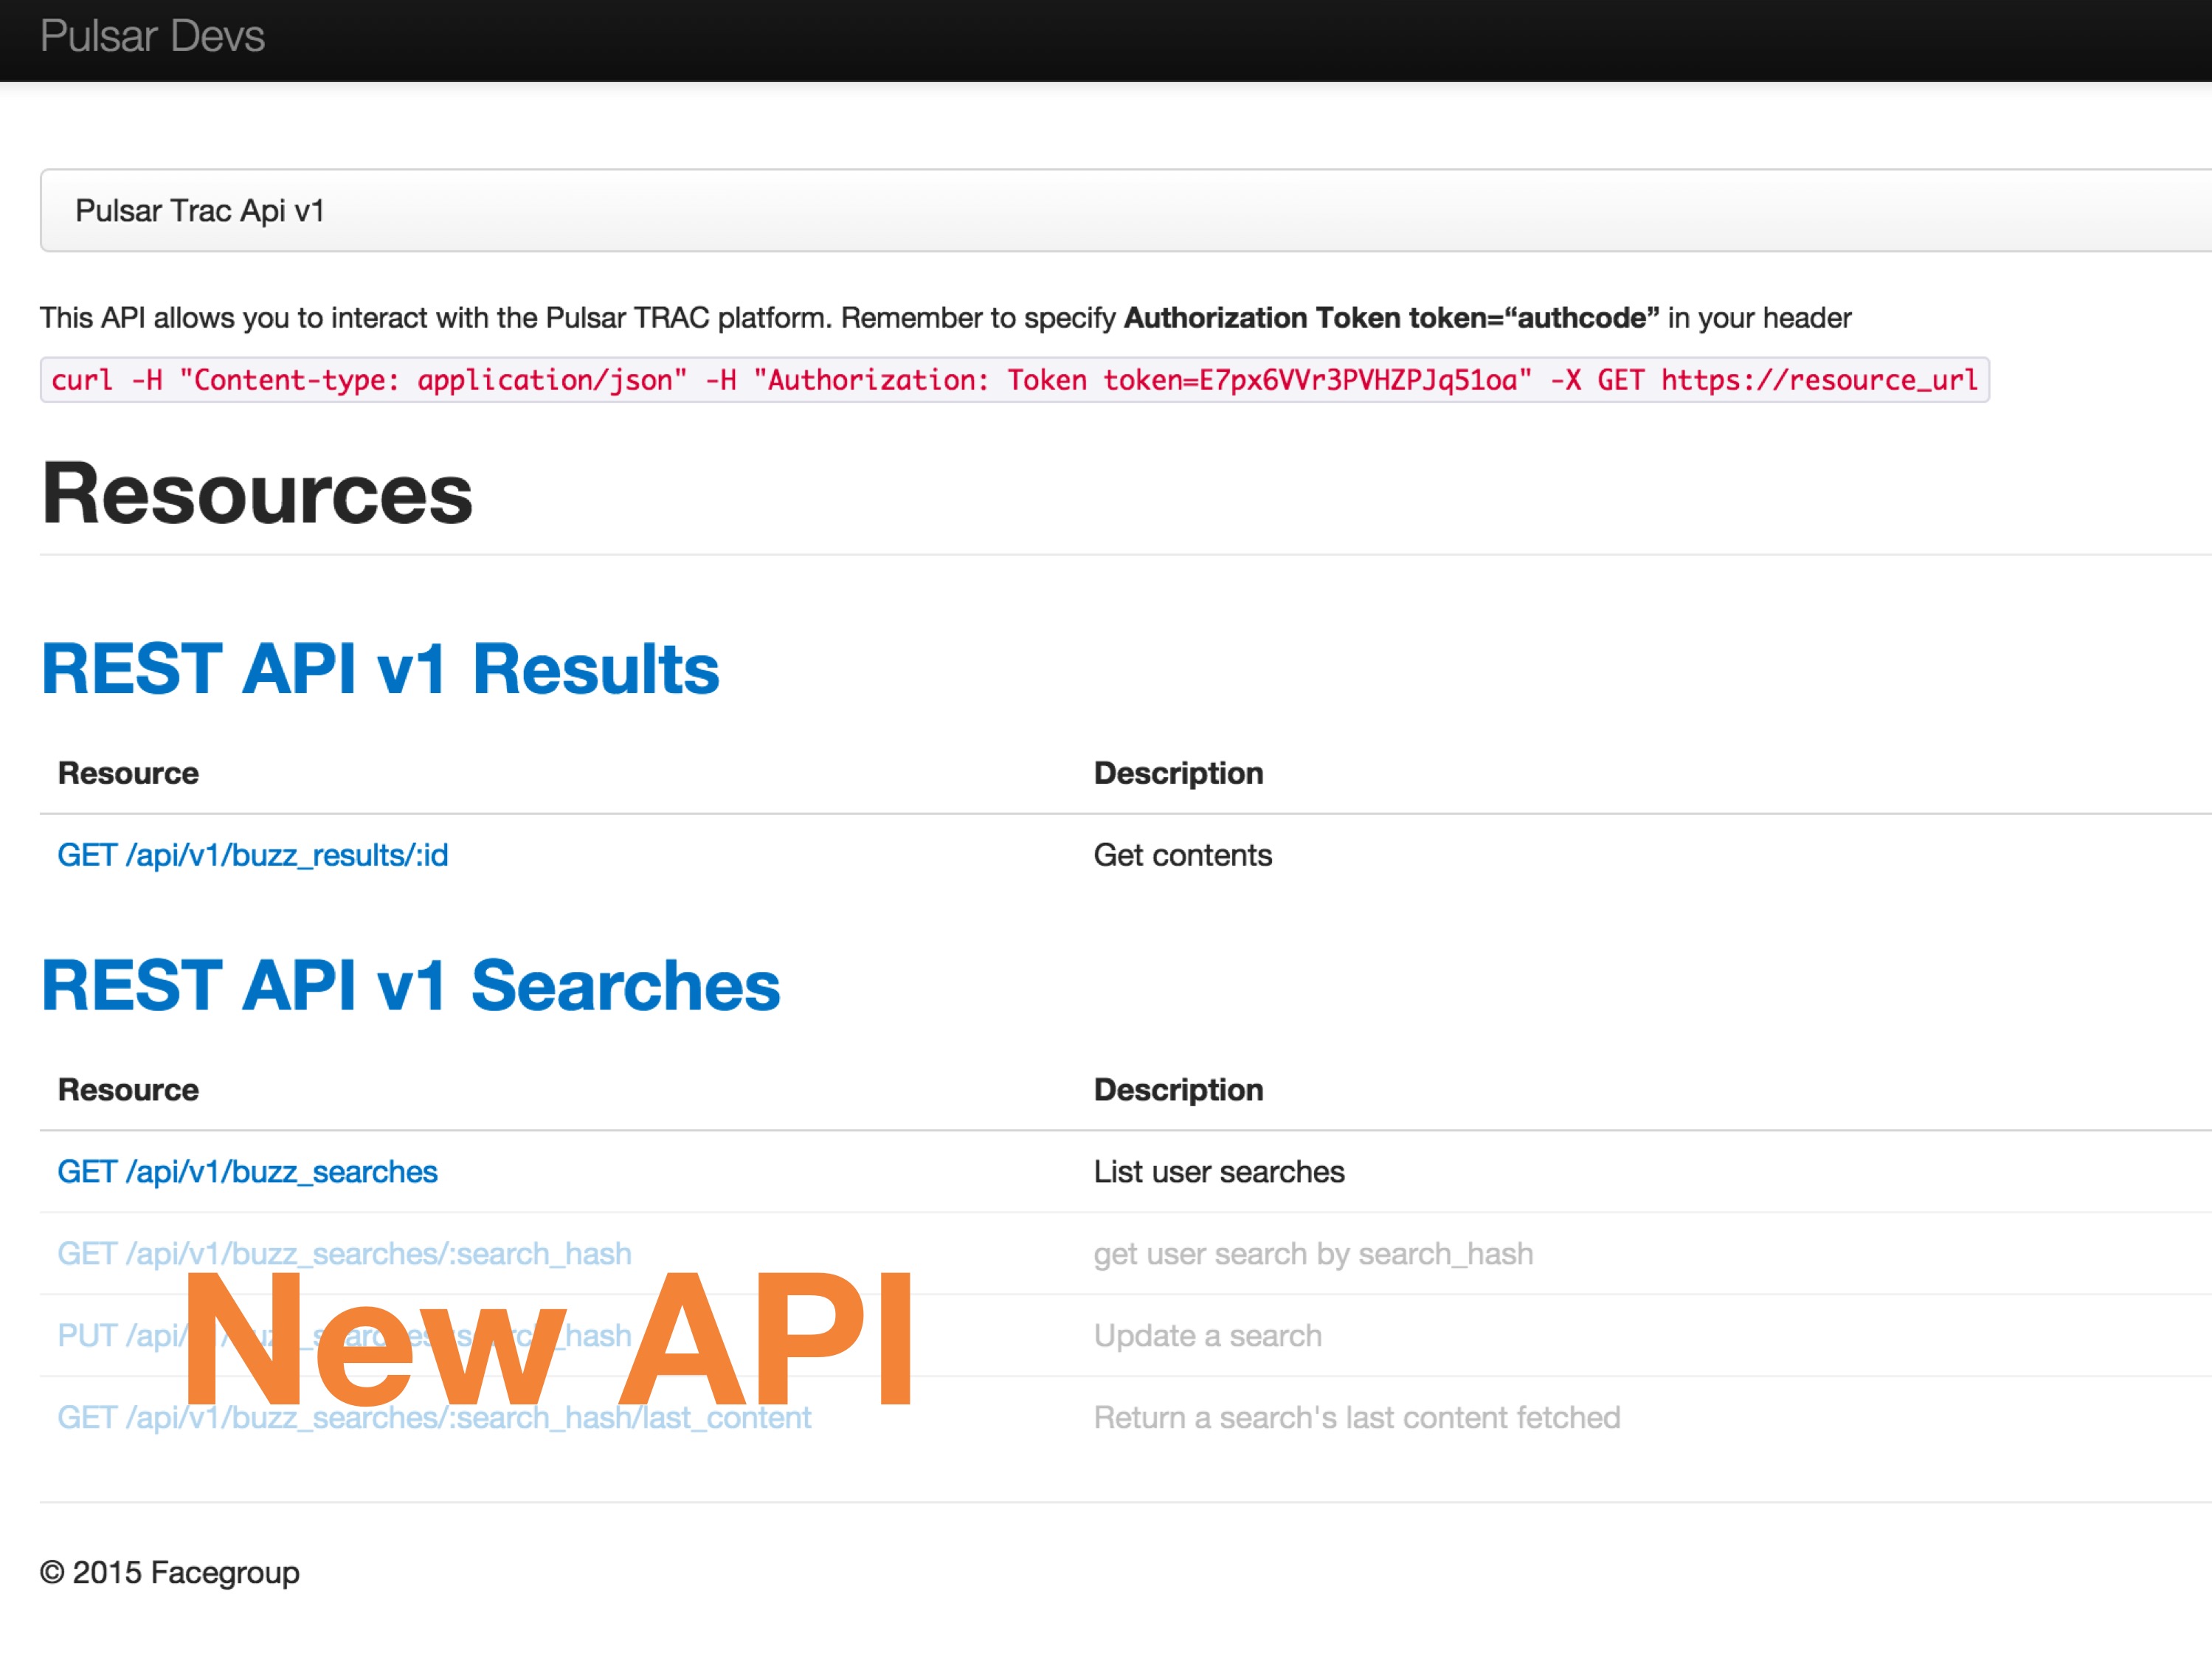The width and height of the screenshot is (2212, 1659).
Task: Click the 2015 Facegroup copyright footer
Action: click(x=170, y=1572)
